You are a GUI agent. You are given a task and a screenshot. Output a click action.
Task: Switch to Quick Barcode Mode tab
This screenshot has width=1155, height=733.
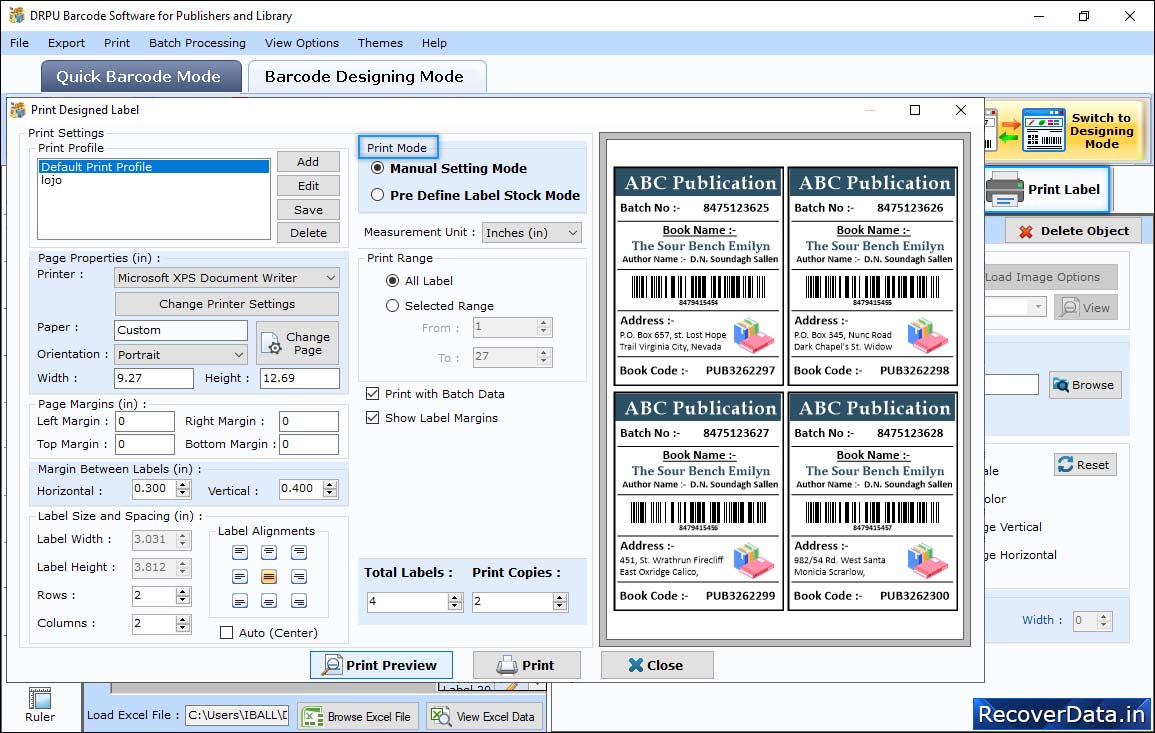(x=140, y=77)
